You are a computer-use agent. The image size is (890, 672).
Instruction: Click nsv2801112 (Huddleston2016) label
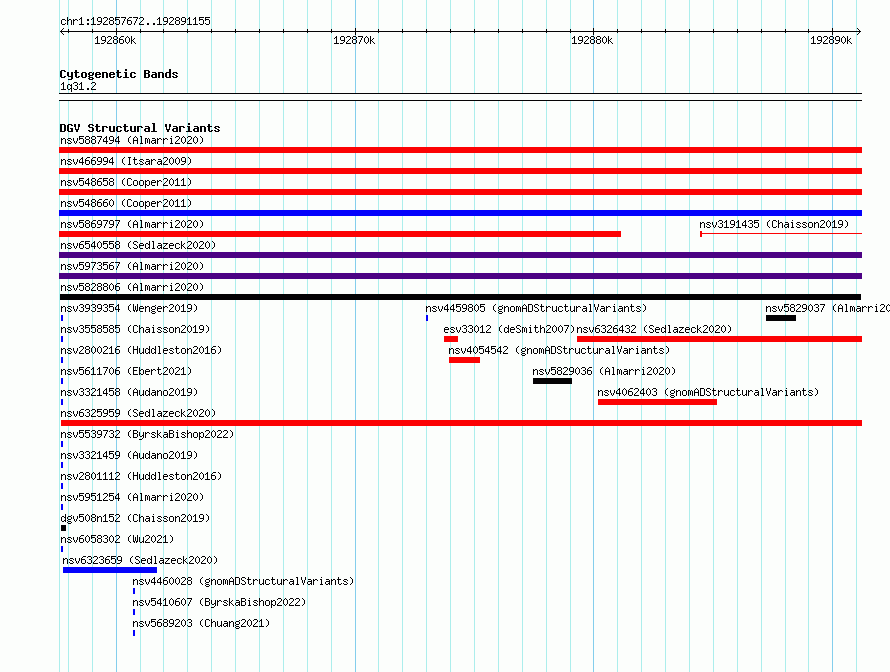141,476
